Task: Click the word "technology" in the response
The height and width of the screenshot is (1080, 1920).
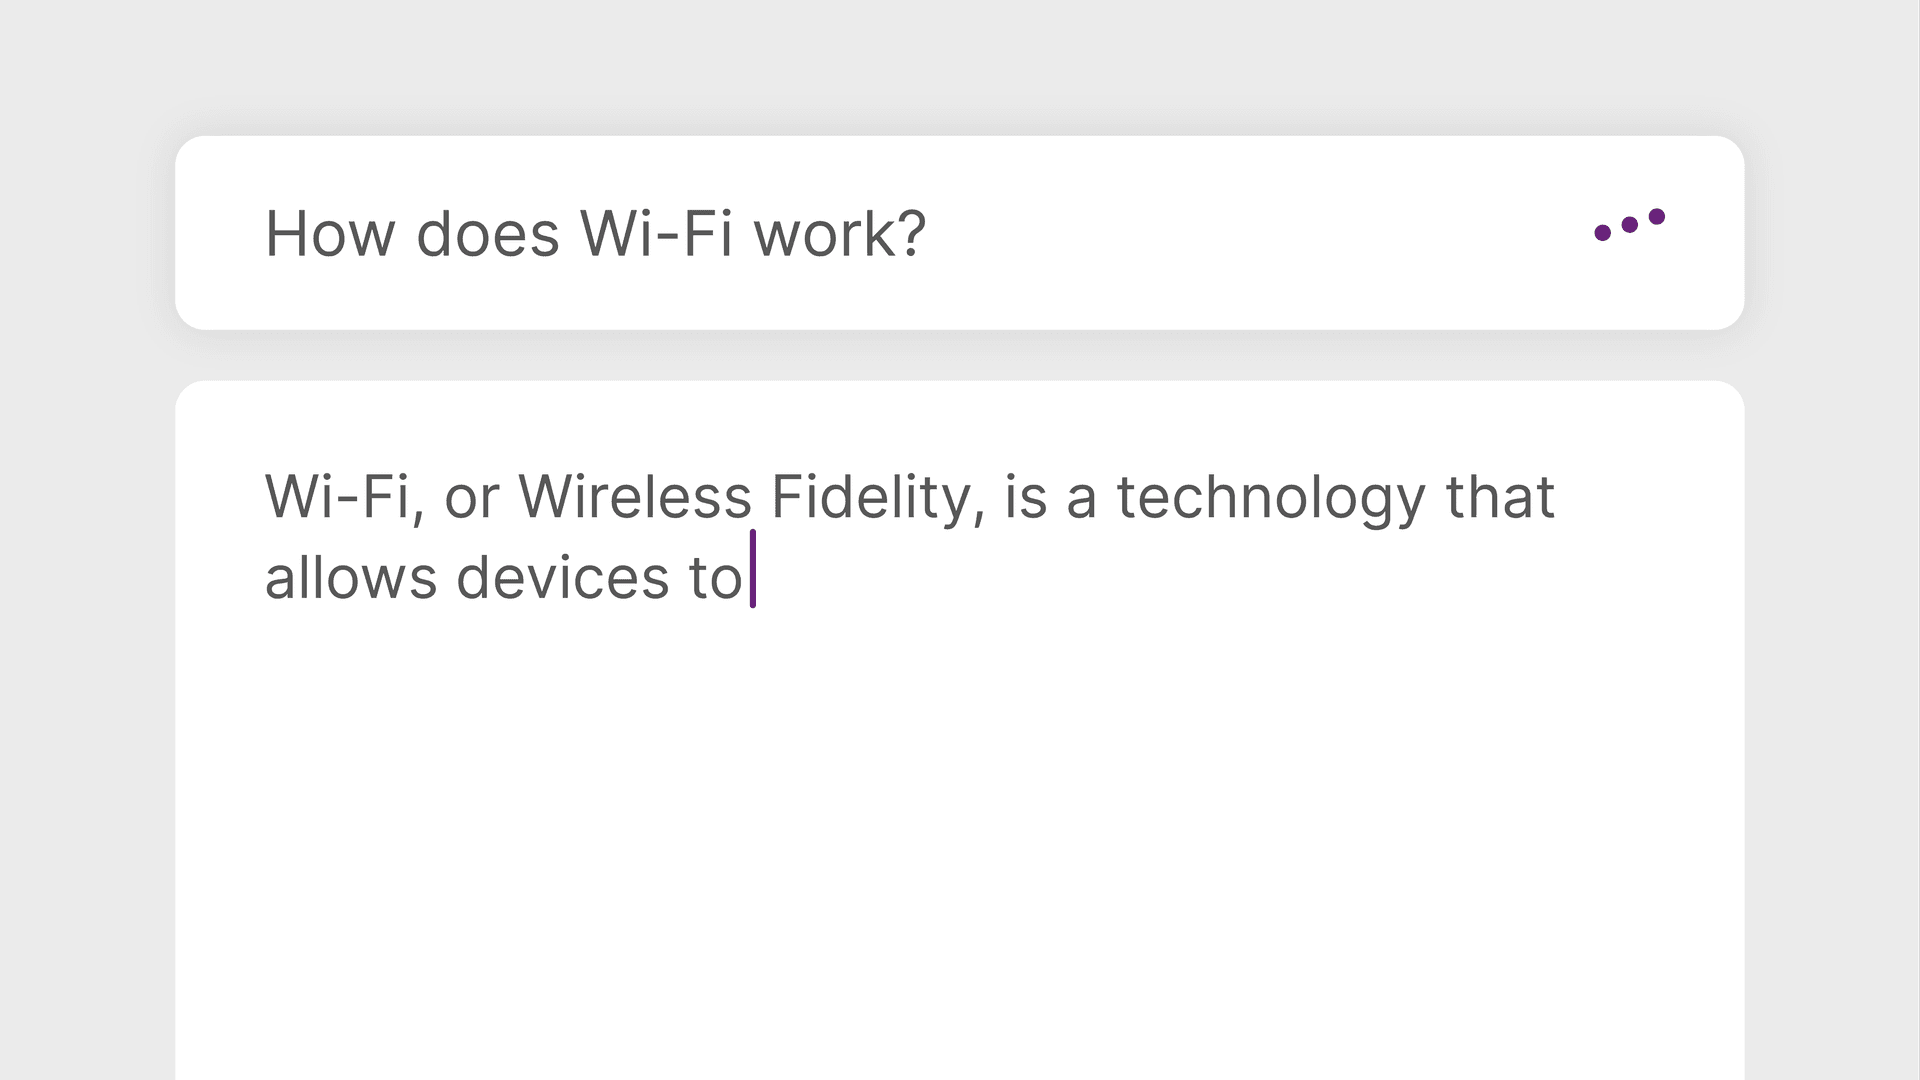Action: [x=1270, y=497]
